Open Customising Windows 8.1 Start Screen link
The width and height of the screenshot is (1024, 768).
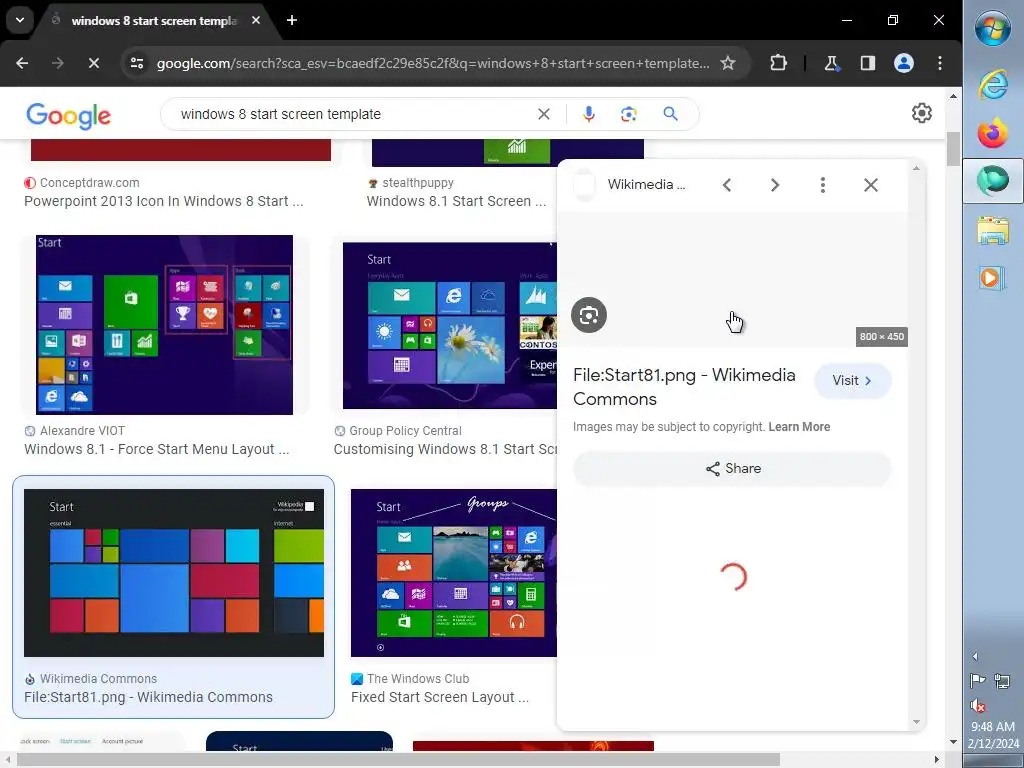coord(445,449)
